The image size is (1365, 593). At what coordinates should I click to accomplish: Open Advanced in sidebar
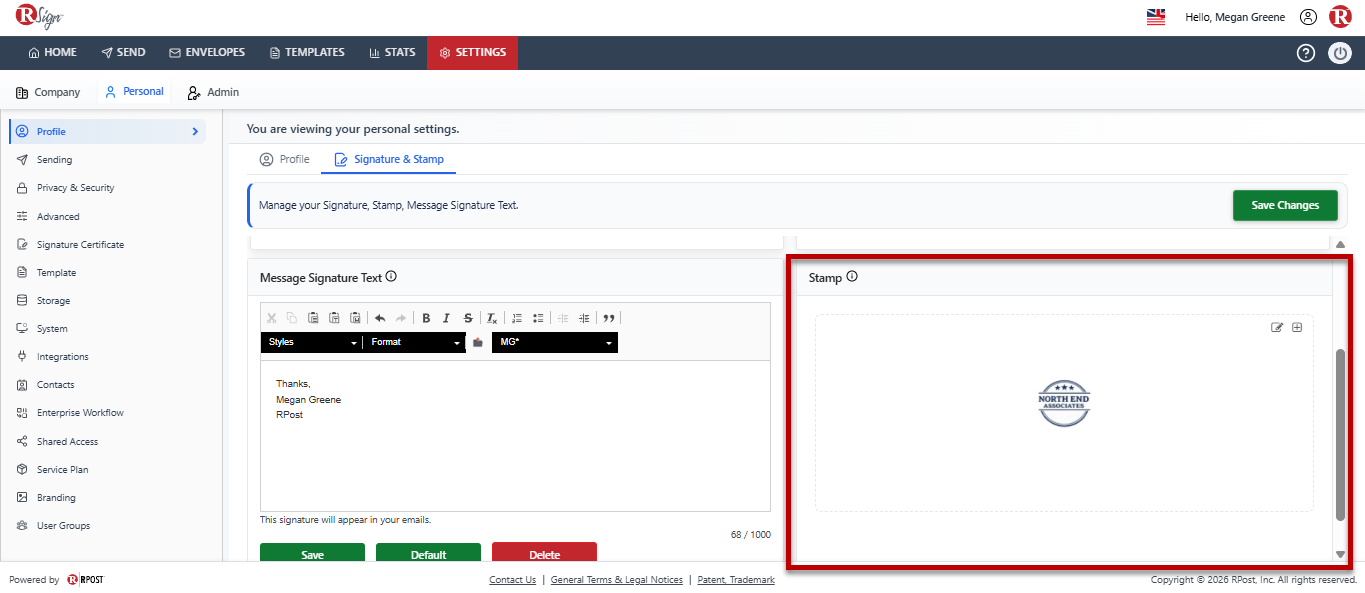(58, 217)
